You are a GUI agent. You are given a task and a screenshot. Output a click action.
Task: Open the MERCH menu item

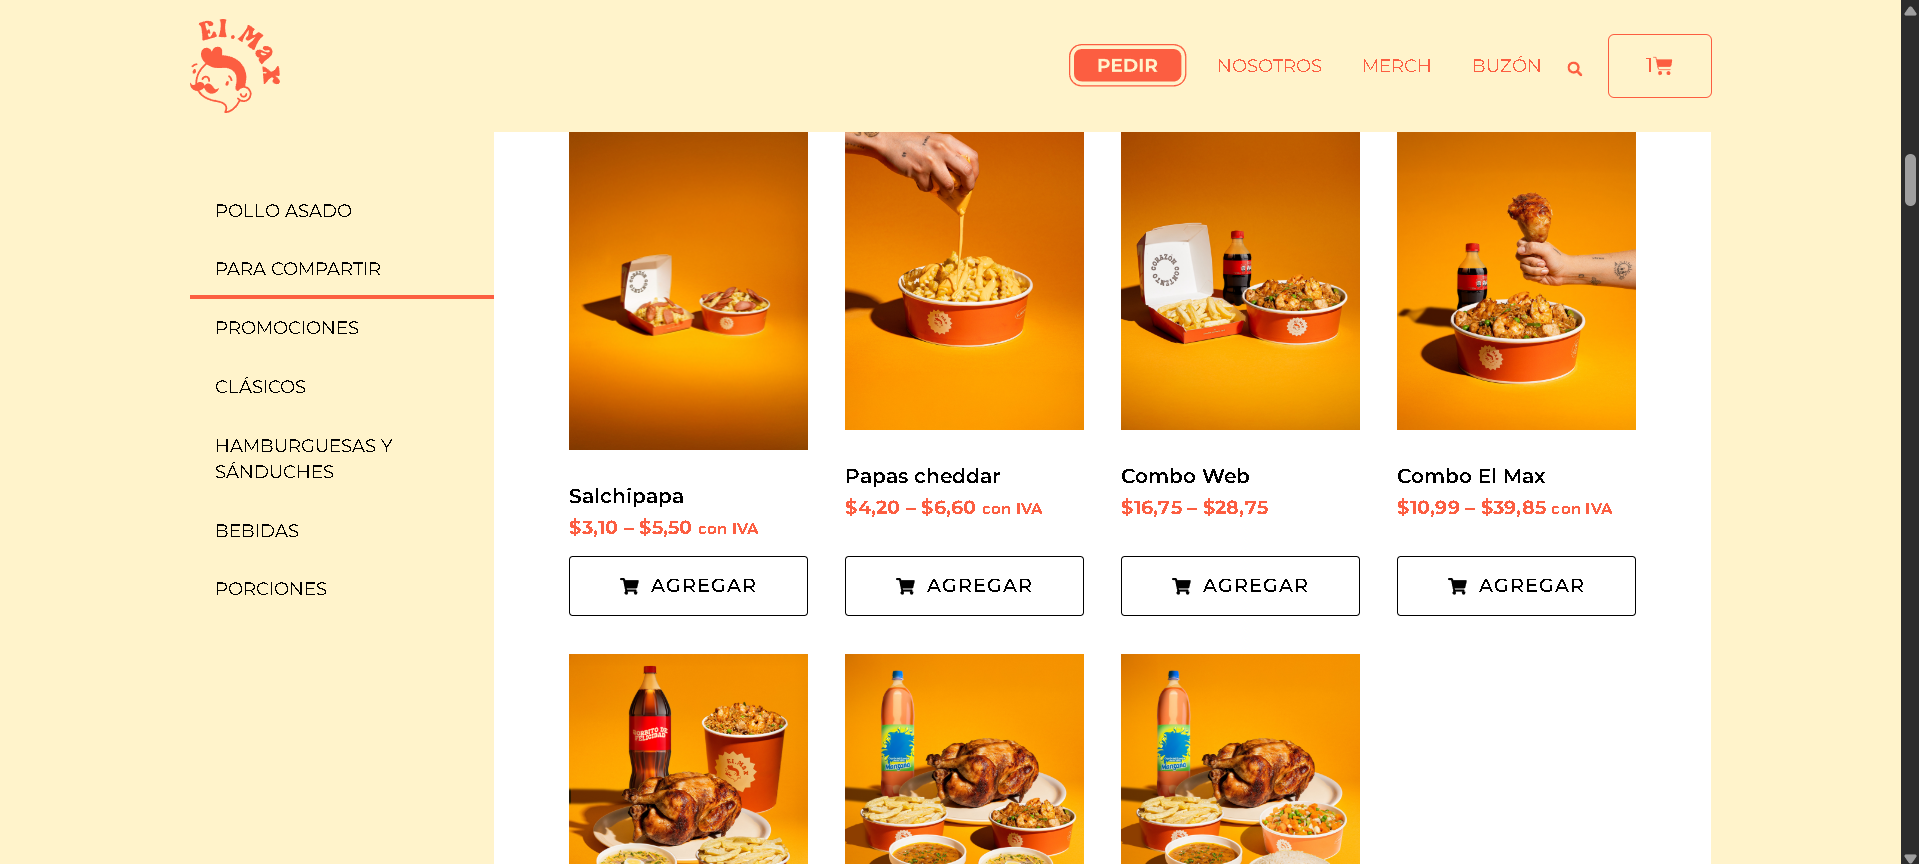pyautogui.click(x=1396, y=66)
